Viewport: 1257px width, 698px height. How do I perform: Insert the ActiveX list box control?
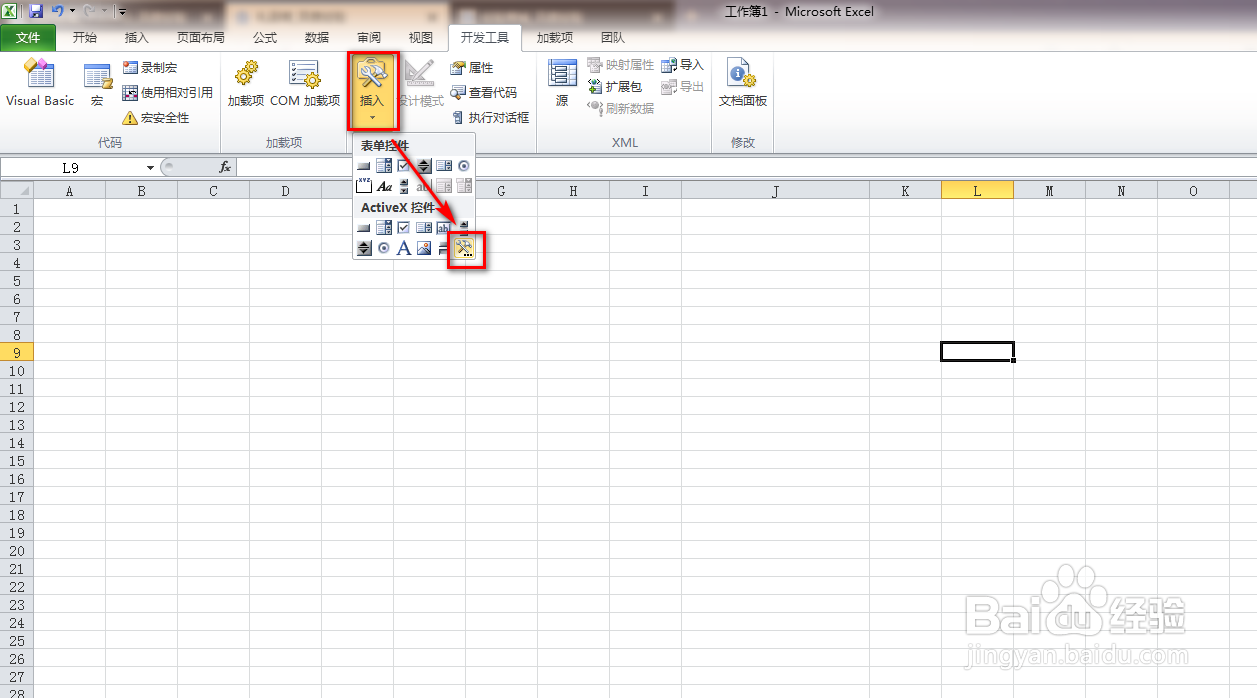424,228
